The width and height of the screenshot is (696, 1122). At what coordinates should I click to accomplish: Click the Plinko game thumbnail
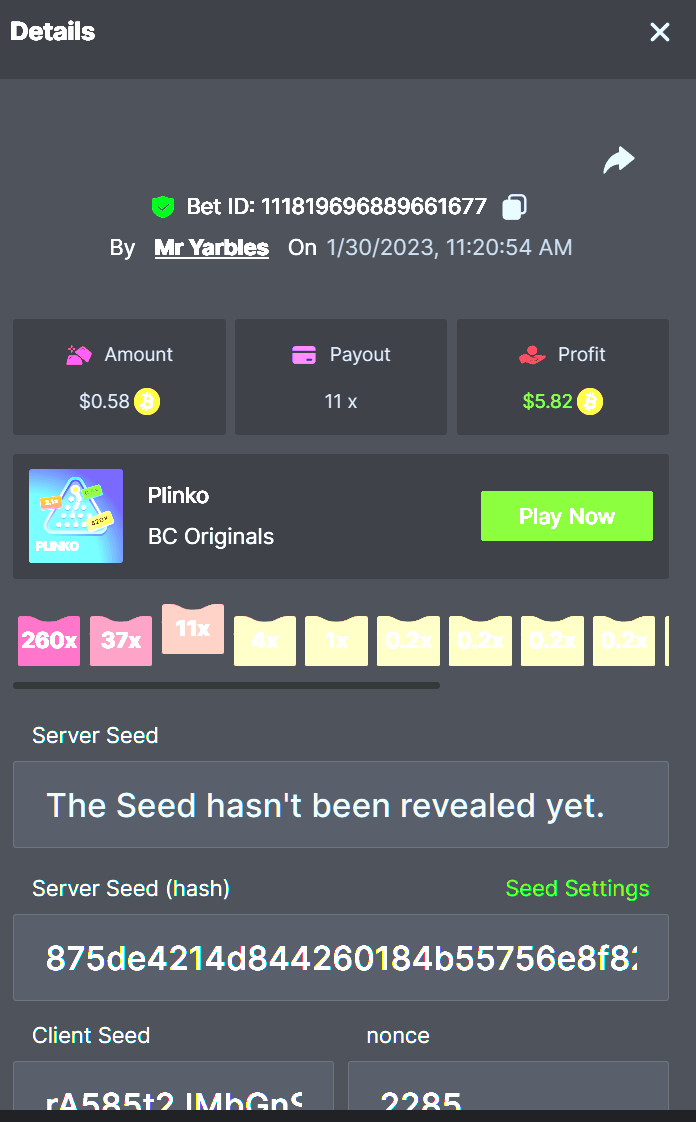76,516
